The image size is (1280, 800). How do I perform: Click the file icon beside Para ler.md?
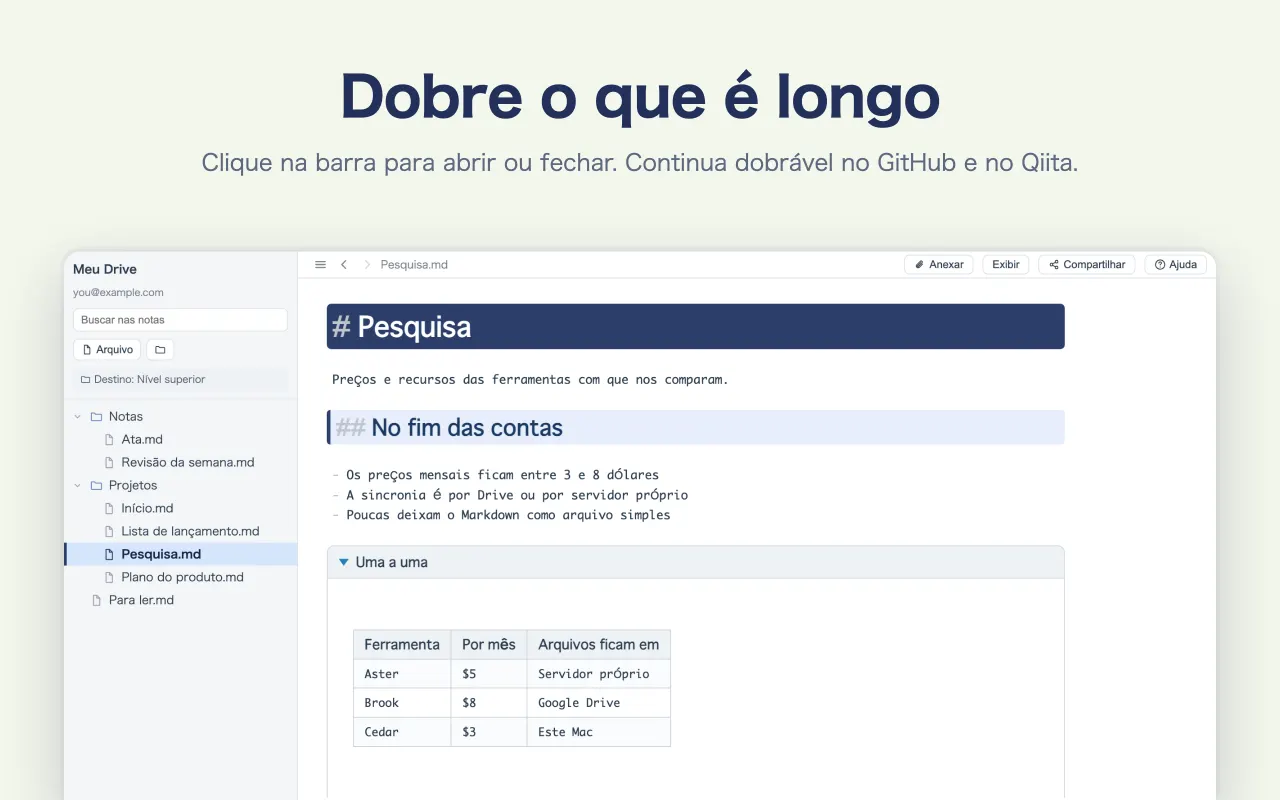coord(97,600)
